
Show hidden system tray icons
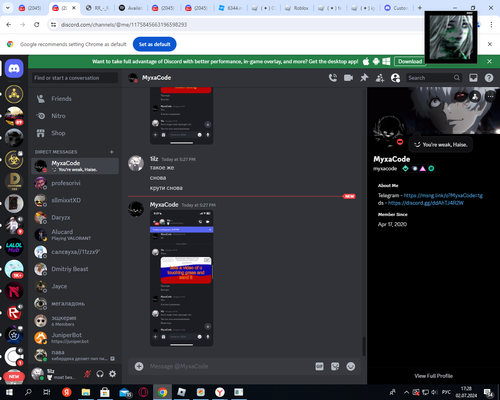[406, 392]
